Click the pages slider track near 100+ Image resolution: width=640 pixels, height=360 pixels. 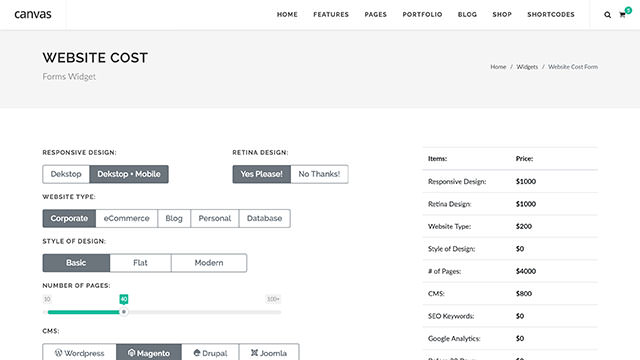point(273,312)
